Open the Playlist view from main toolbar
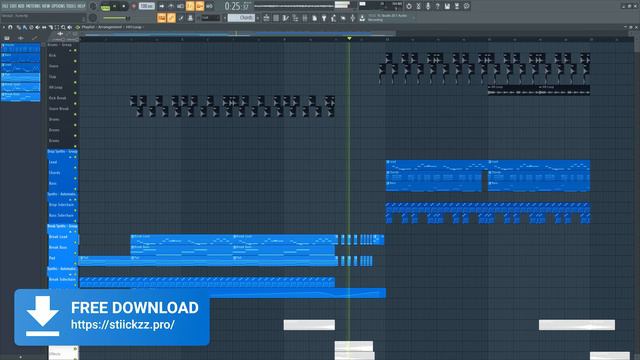640x360 pixels. [x=266, y=18]
